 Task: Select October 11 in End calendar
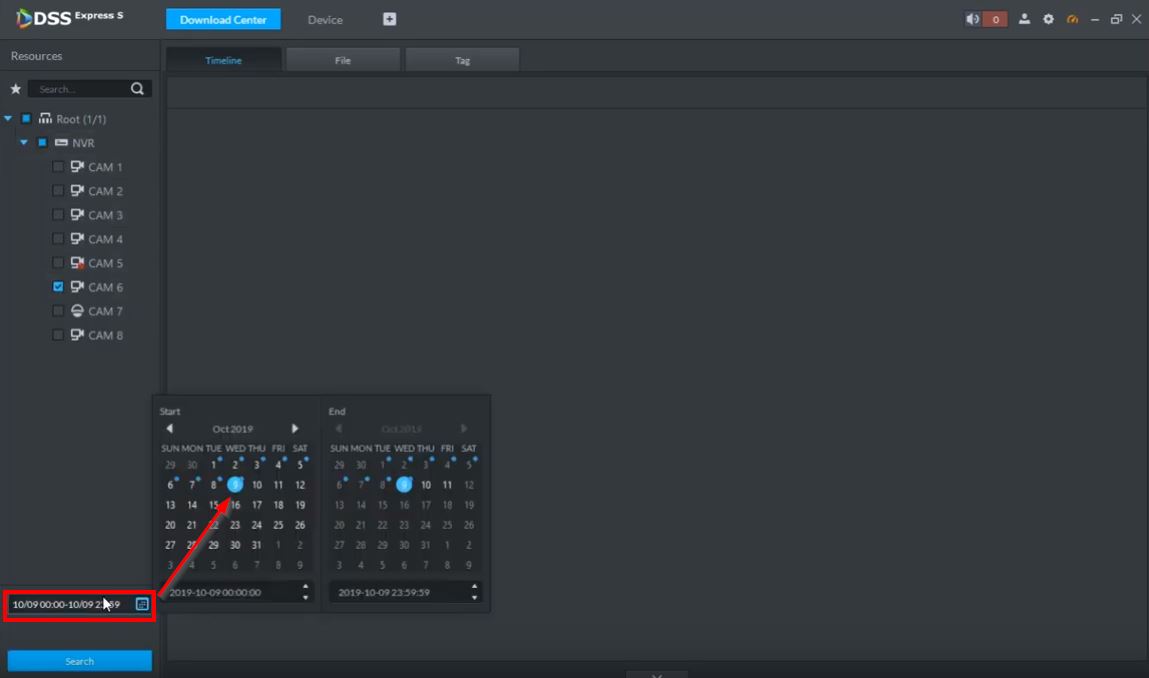447,484
